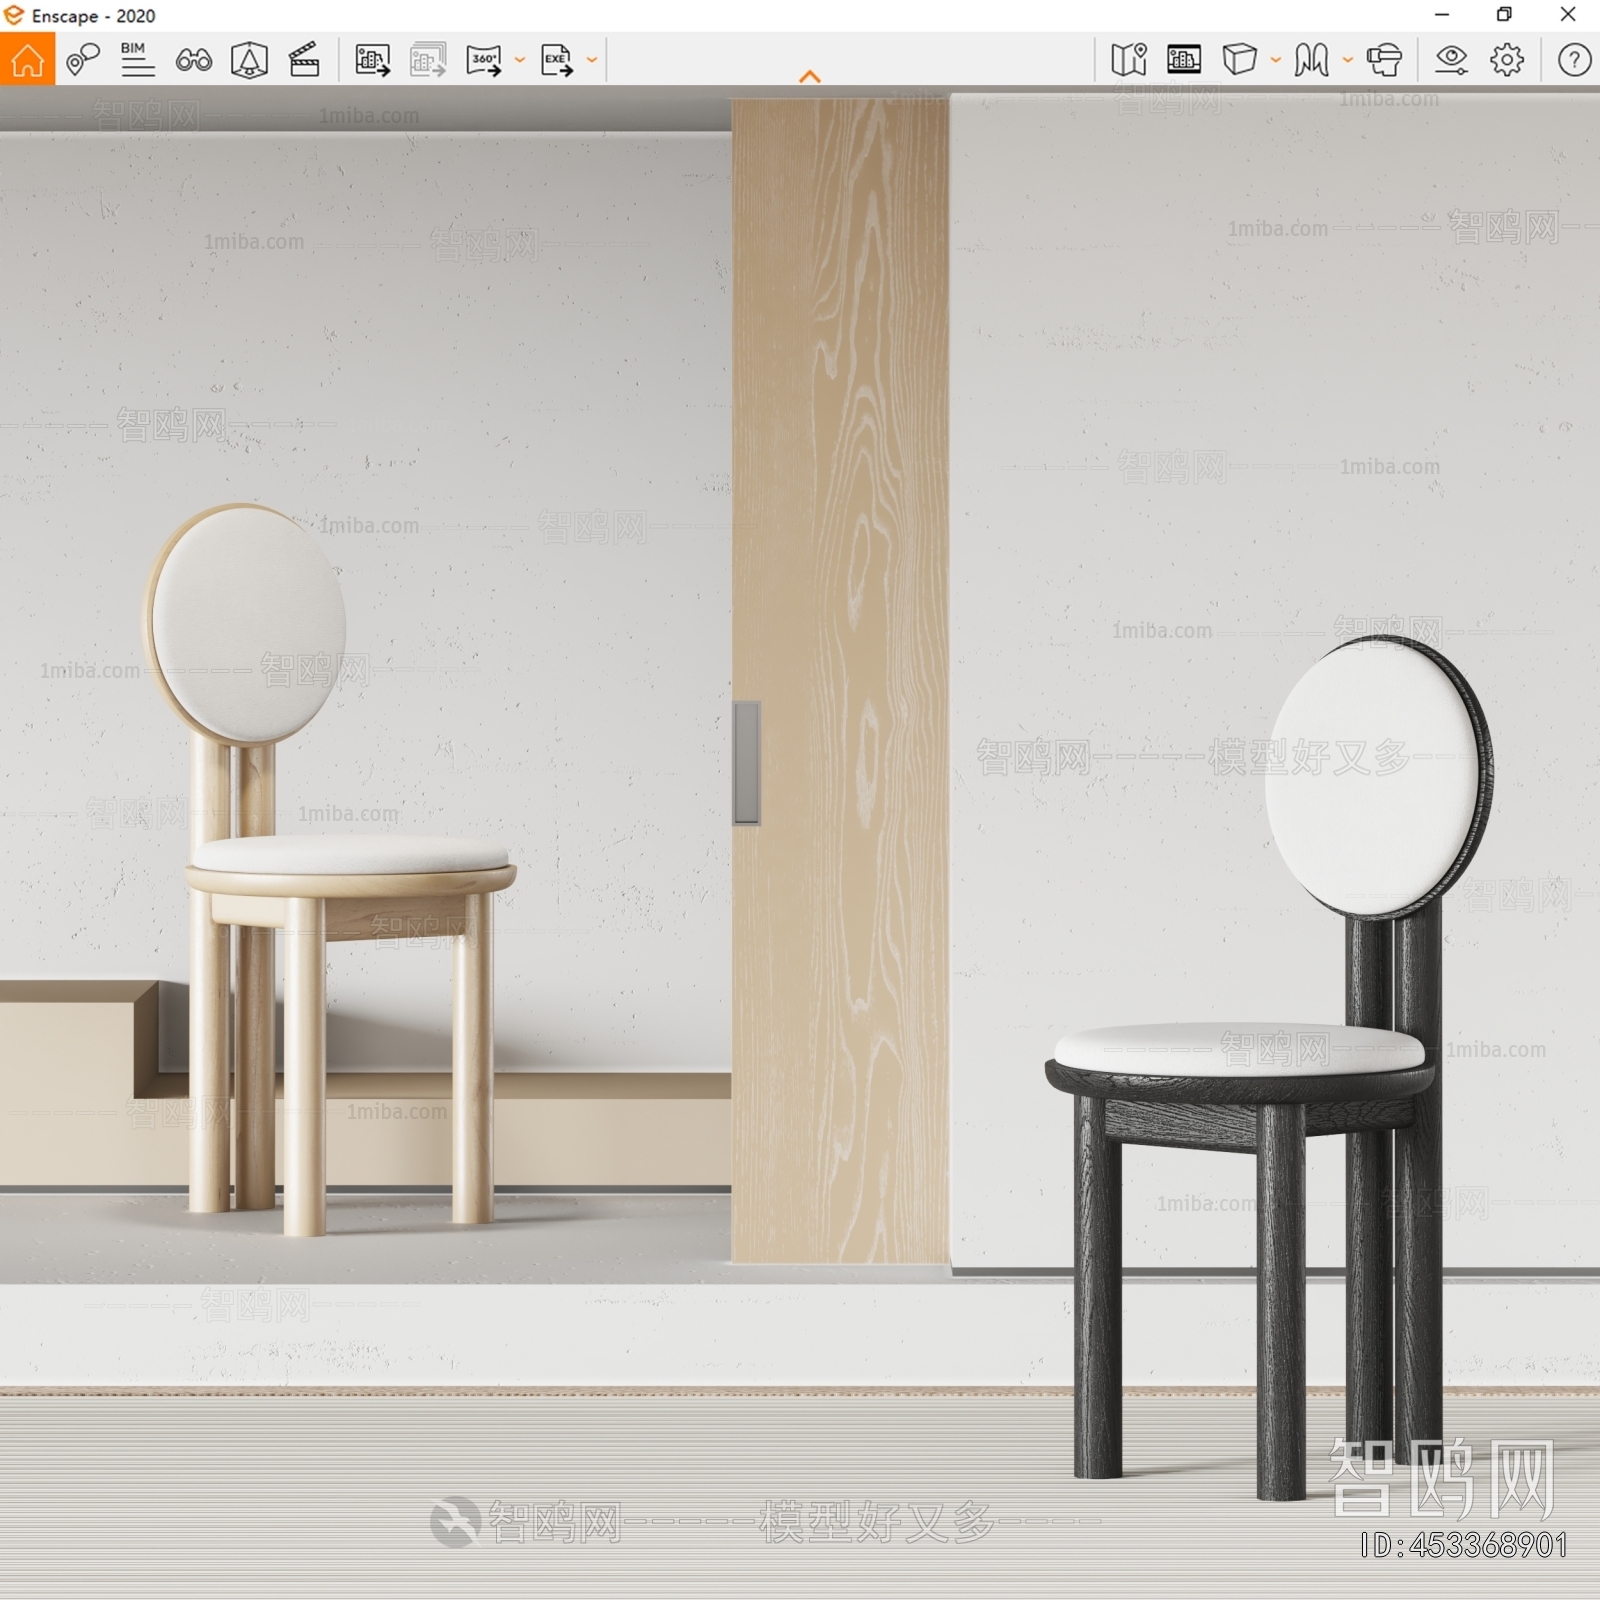Collapse toolbar using the orange chevron
The width and height of the screenshot is (1600, 1600).
coord(810,76)
